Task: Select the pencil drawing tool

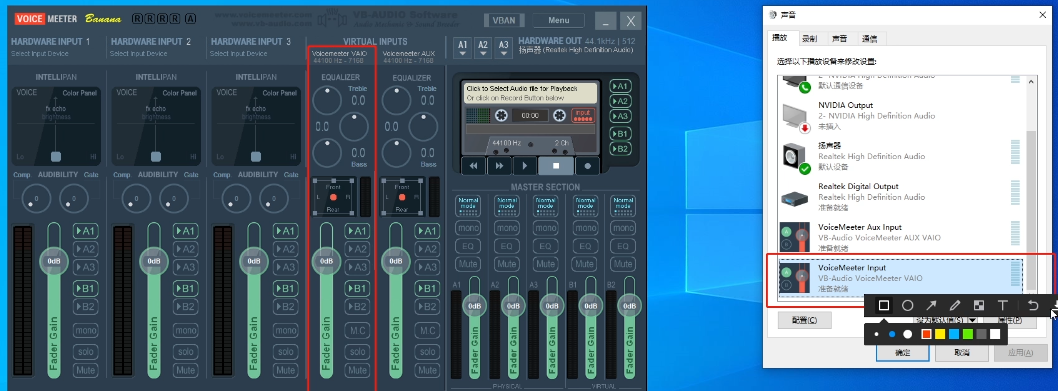Action: pyautogui.click(x=955, y=305)
